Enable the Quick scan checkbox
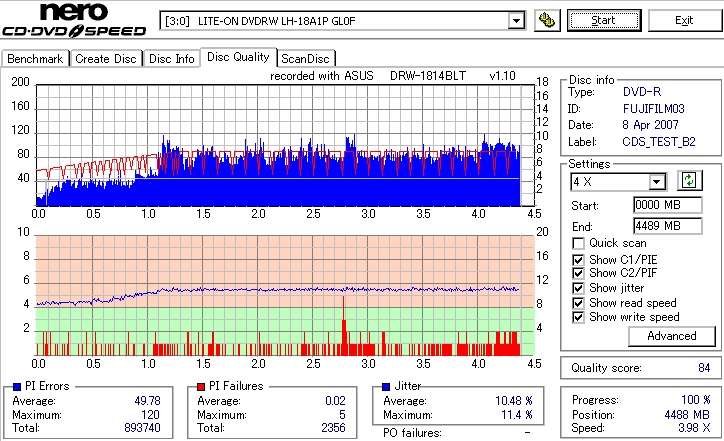 pos(578,243)
